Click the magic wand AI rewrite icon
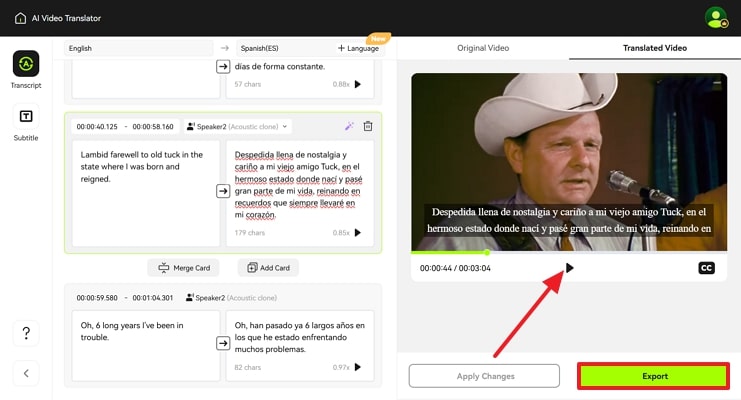The height and width of the screenshot is (400, 741). tap(349, 126)
